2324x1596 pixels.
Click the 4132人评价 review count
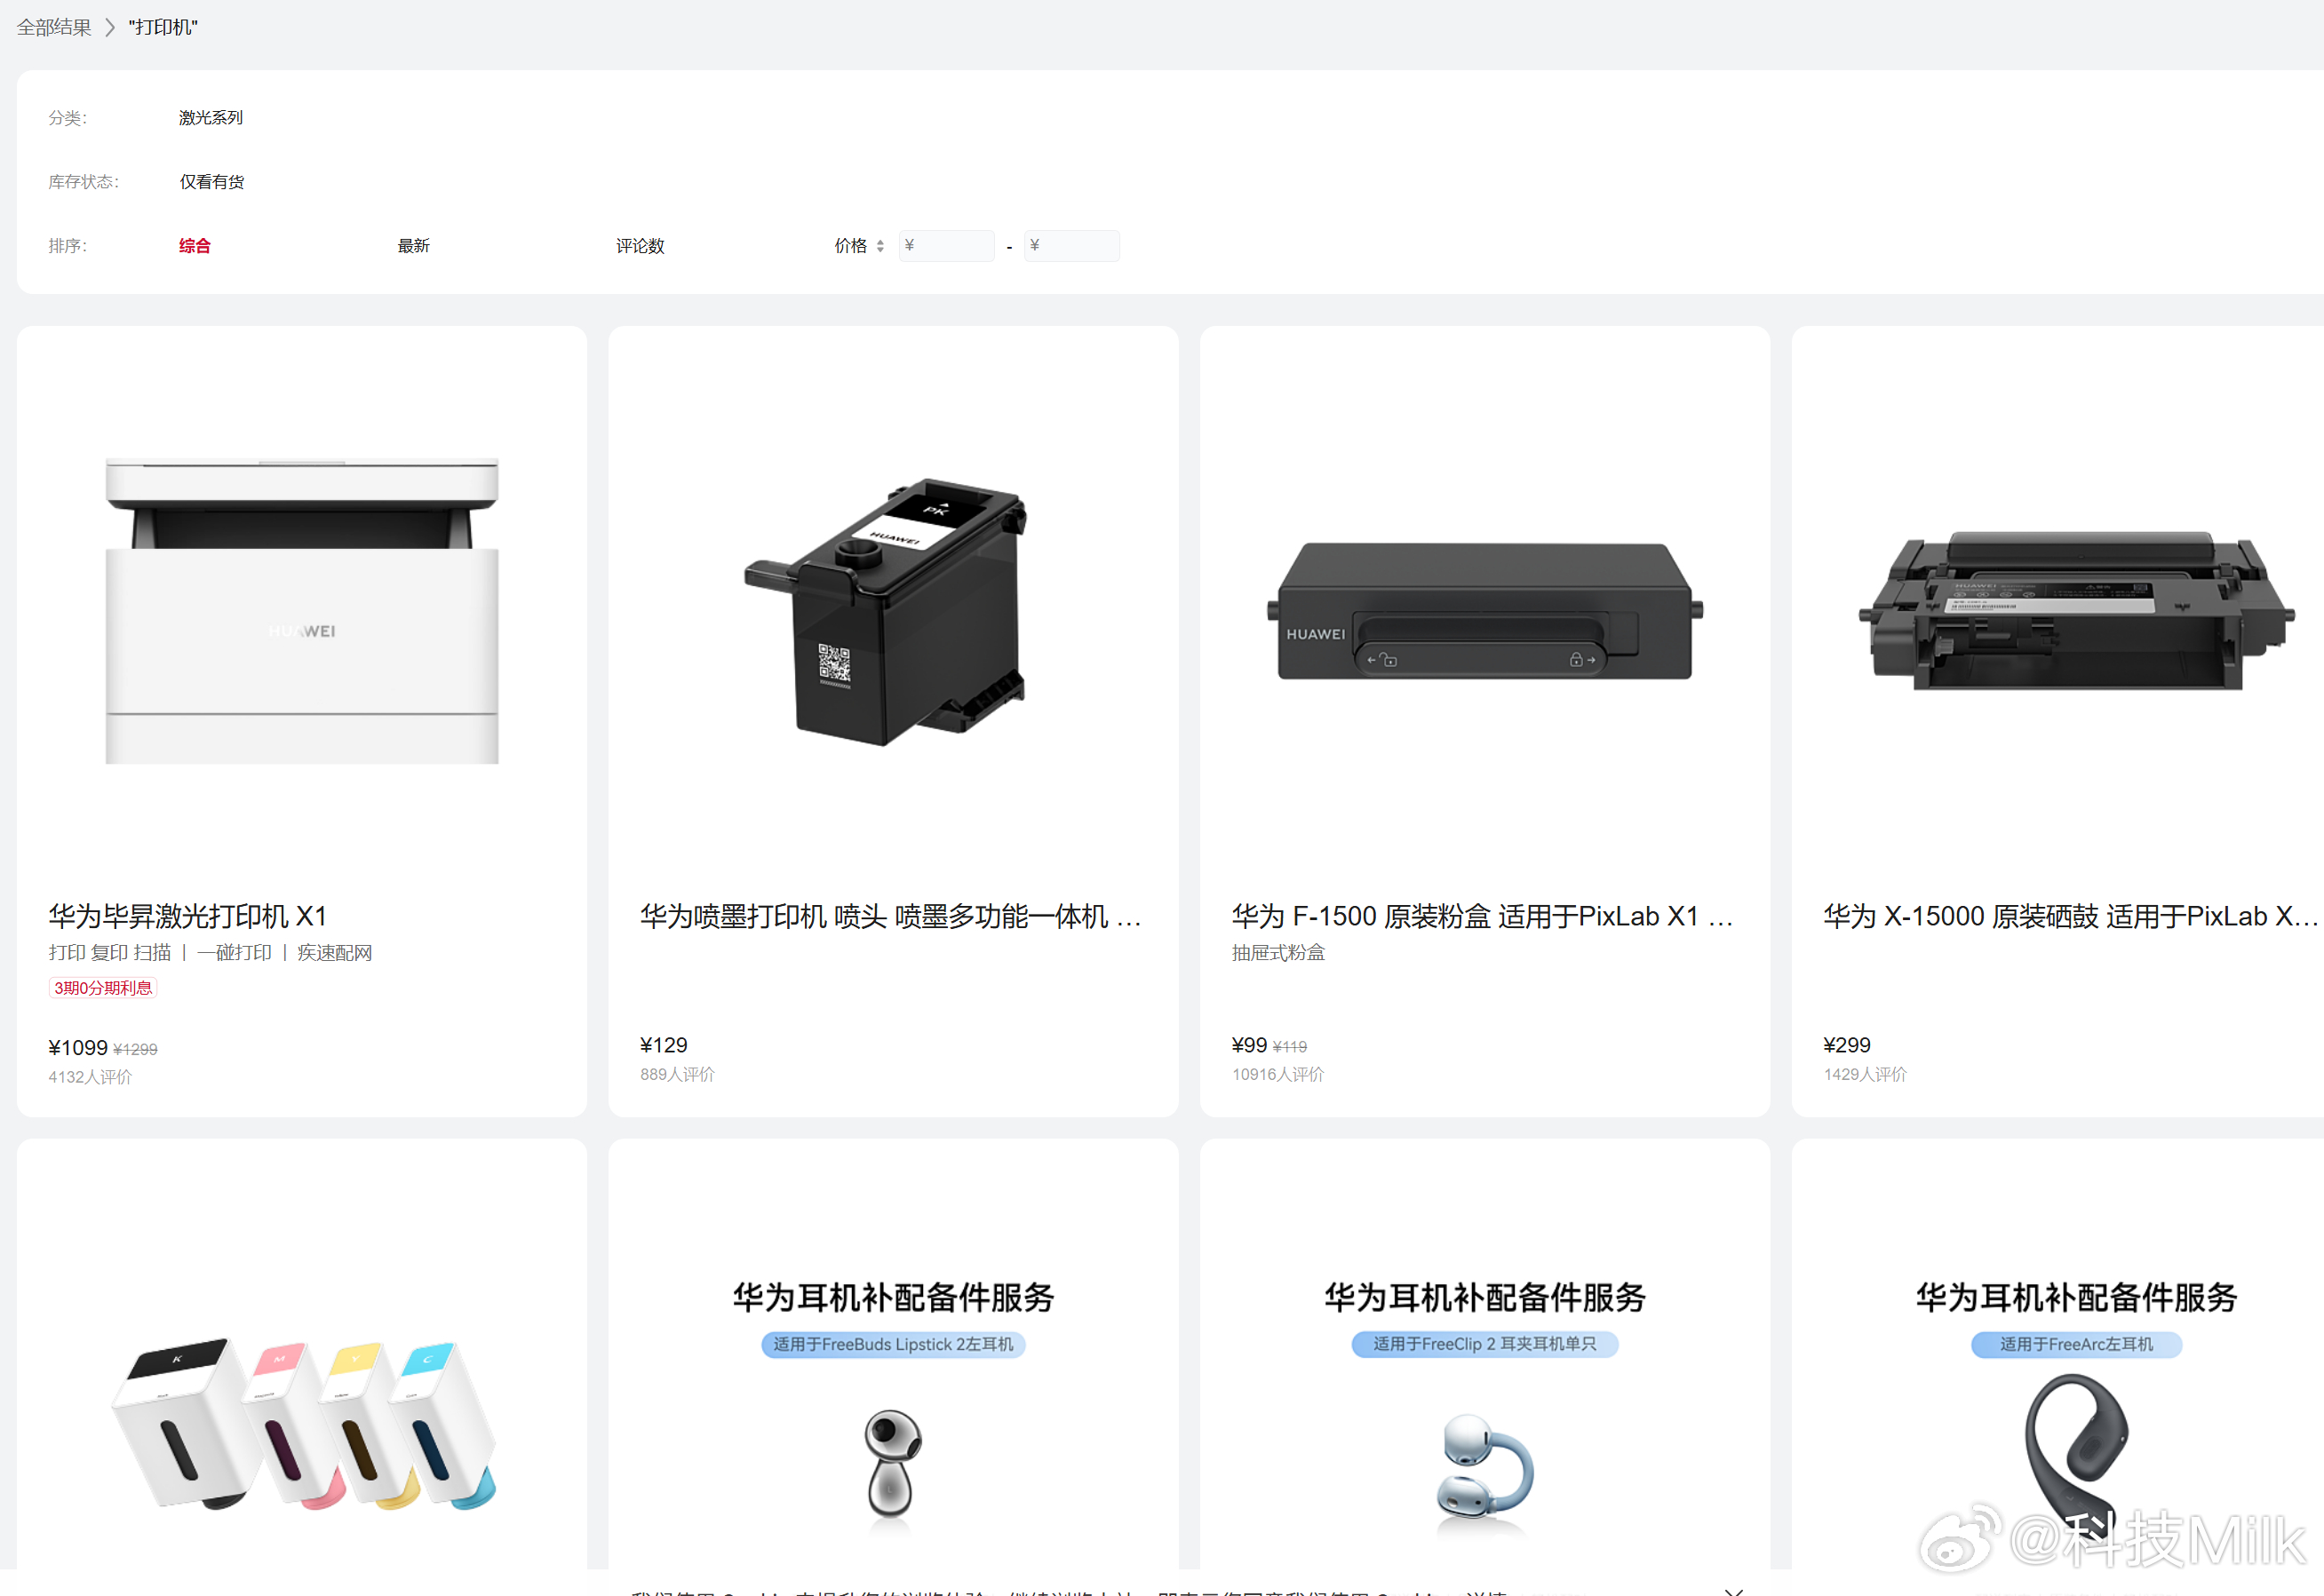[x=90, y=1077]
